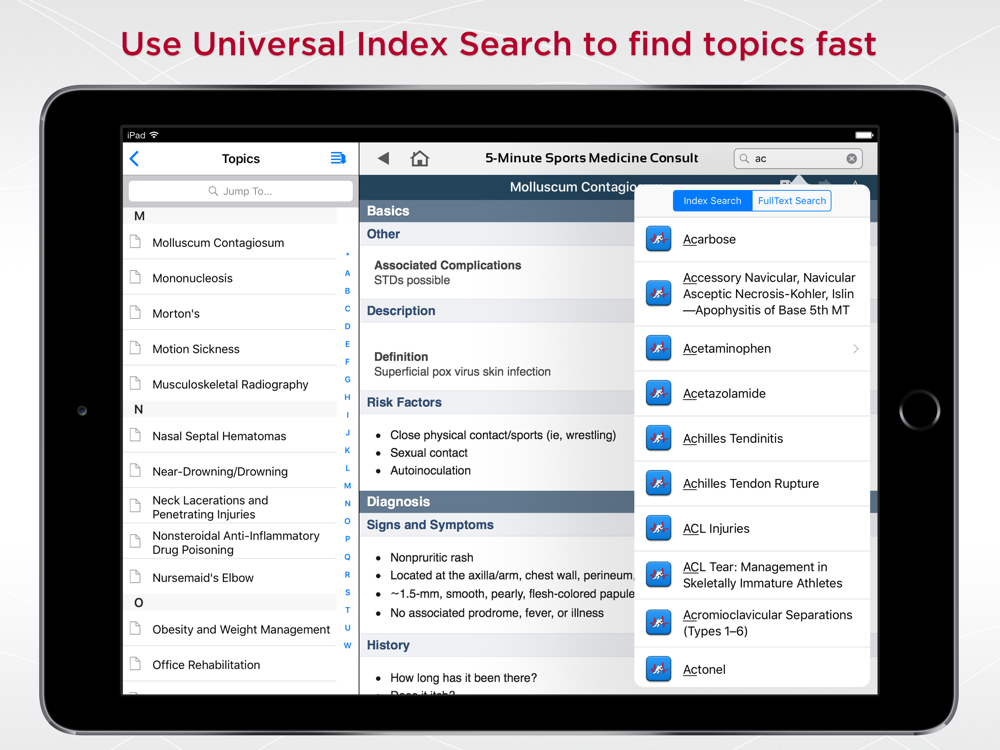Open Morton's topic document icon
The height and width of the screenshot is (750, 1000).
point(135,312)
